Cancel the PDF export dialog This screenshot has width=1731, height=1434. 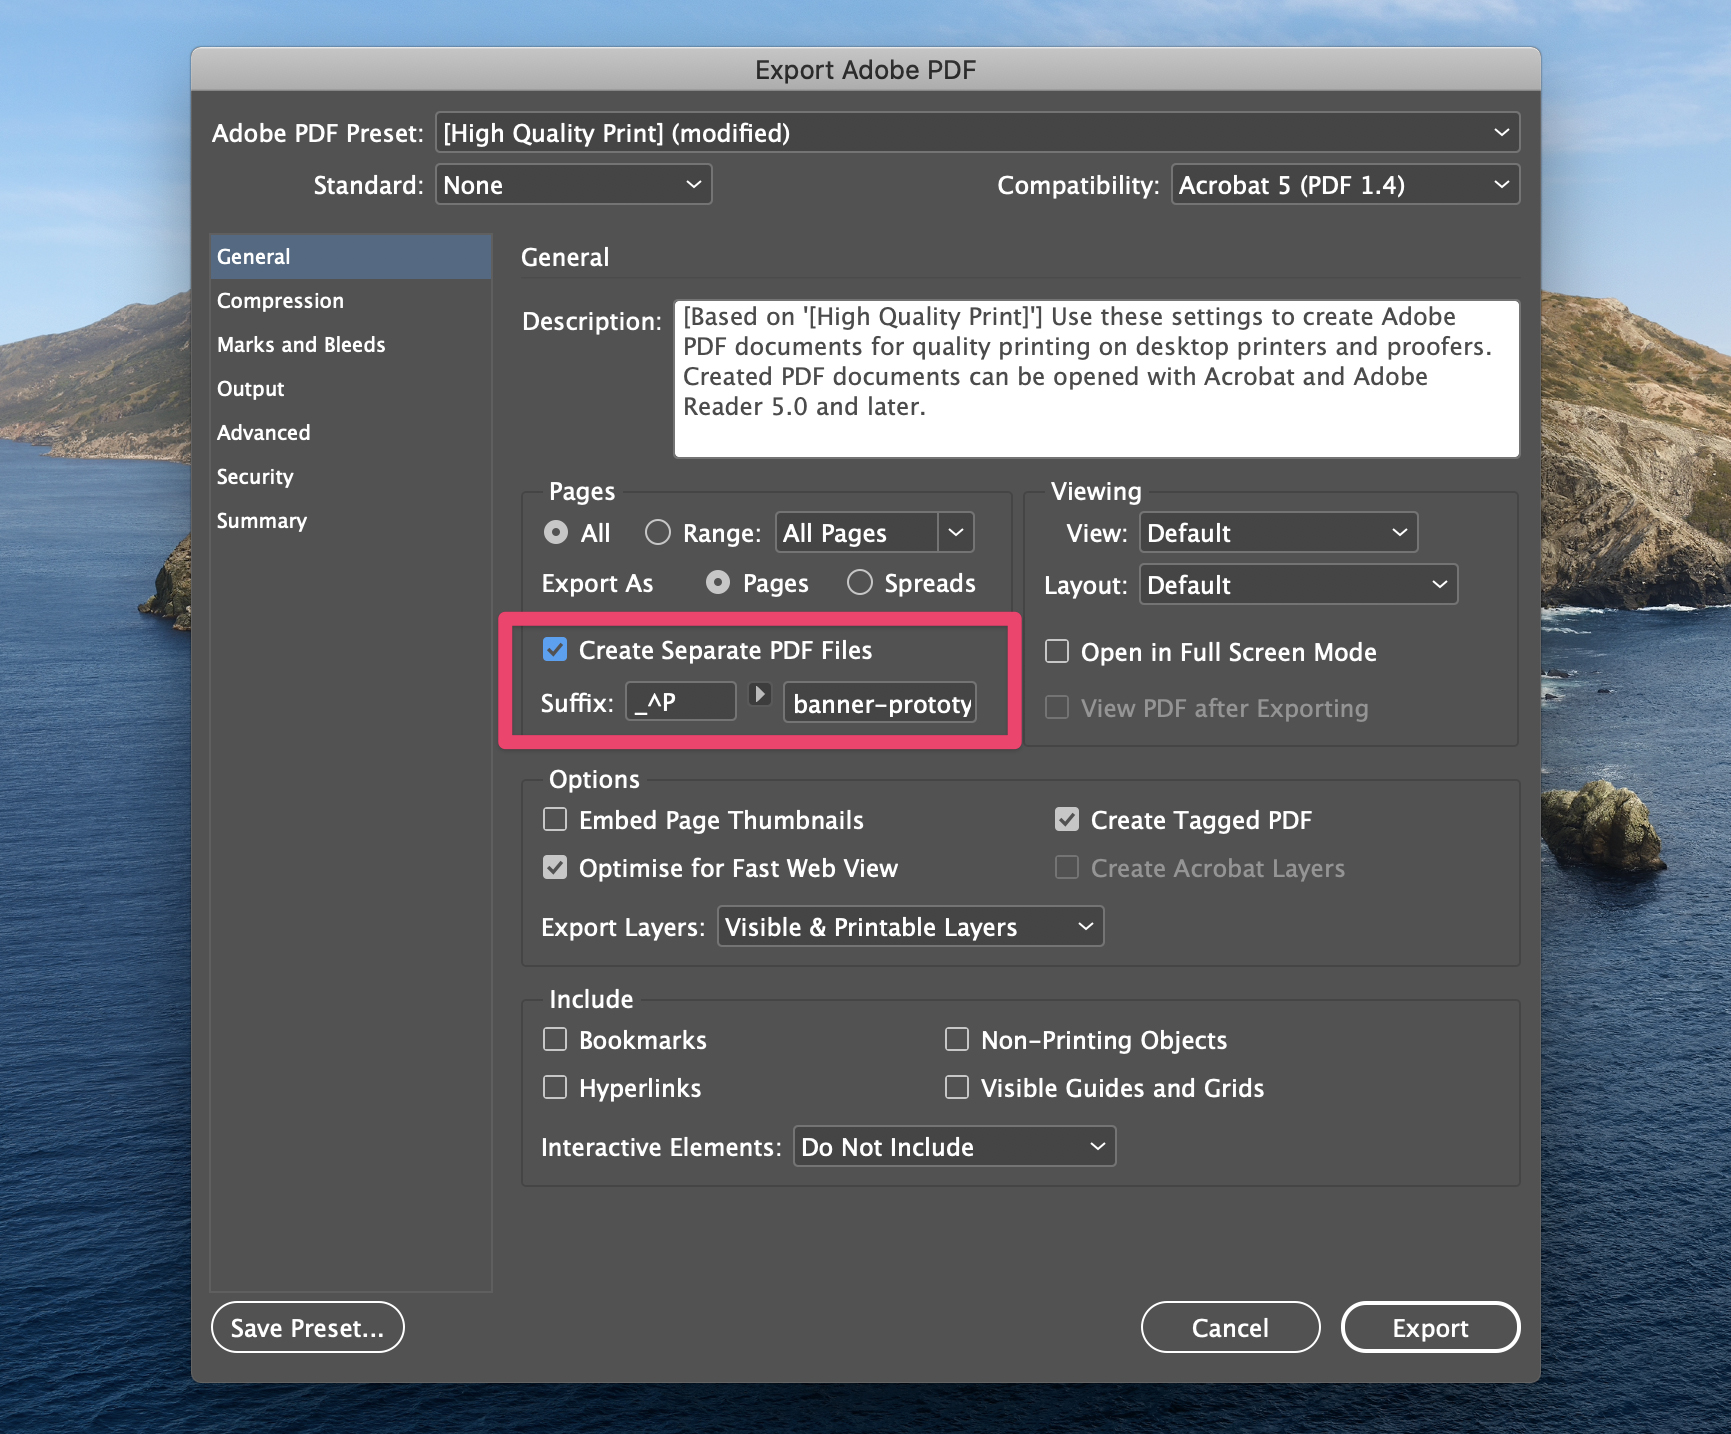pyautogui.click(x=1230, y=1327)
